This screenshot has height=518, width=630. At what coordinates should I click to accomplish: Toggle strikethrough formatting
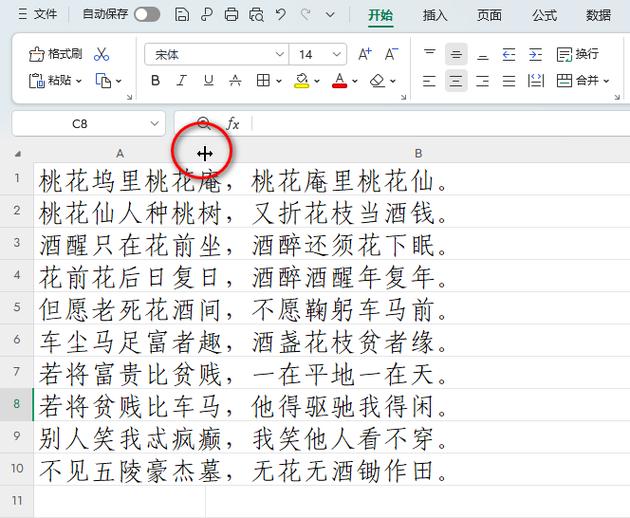click(235, 80)
